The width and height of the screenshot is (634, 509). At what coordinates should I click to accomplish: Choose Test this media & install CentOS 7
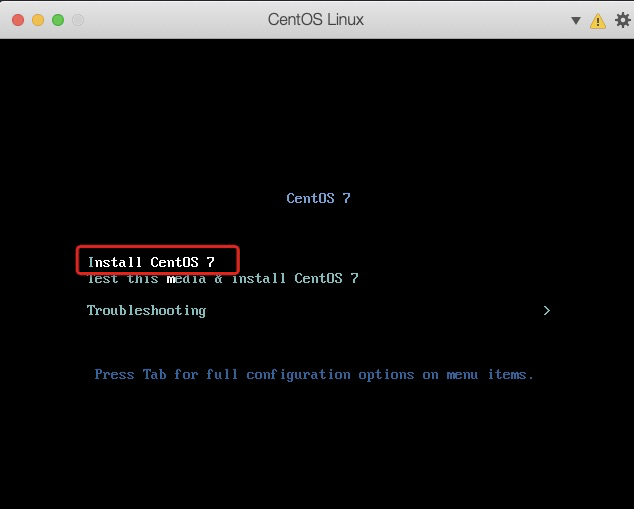[223, 278]
